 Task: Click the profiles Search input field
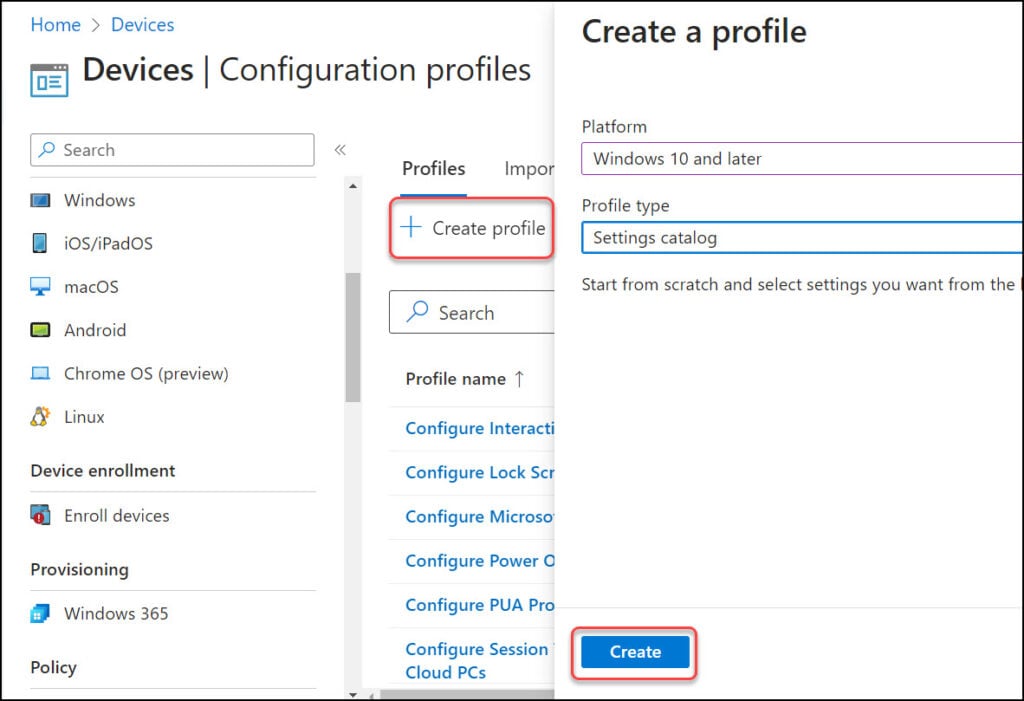[x=472, y=312]
